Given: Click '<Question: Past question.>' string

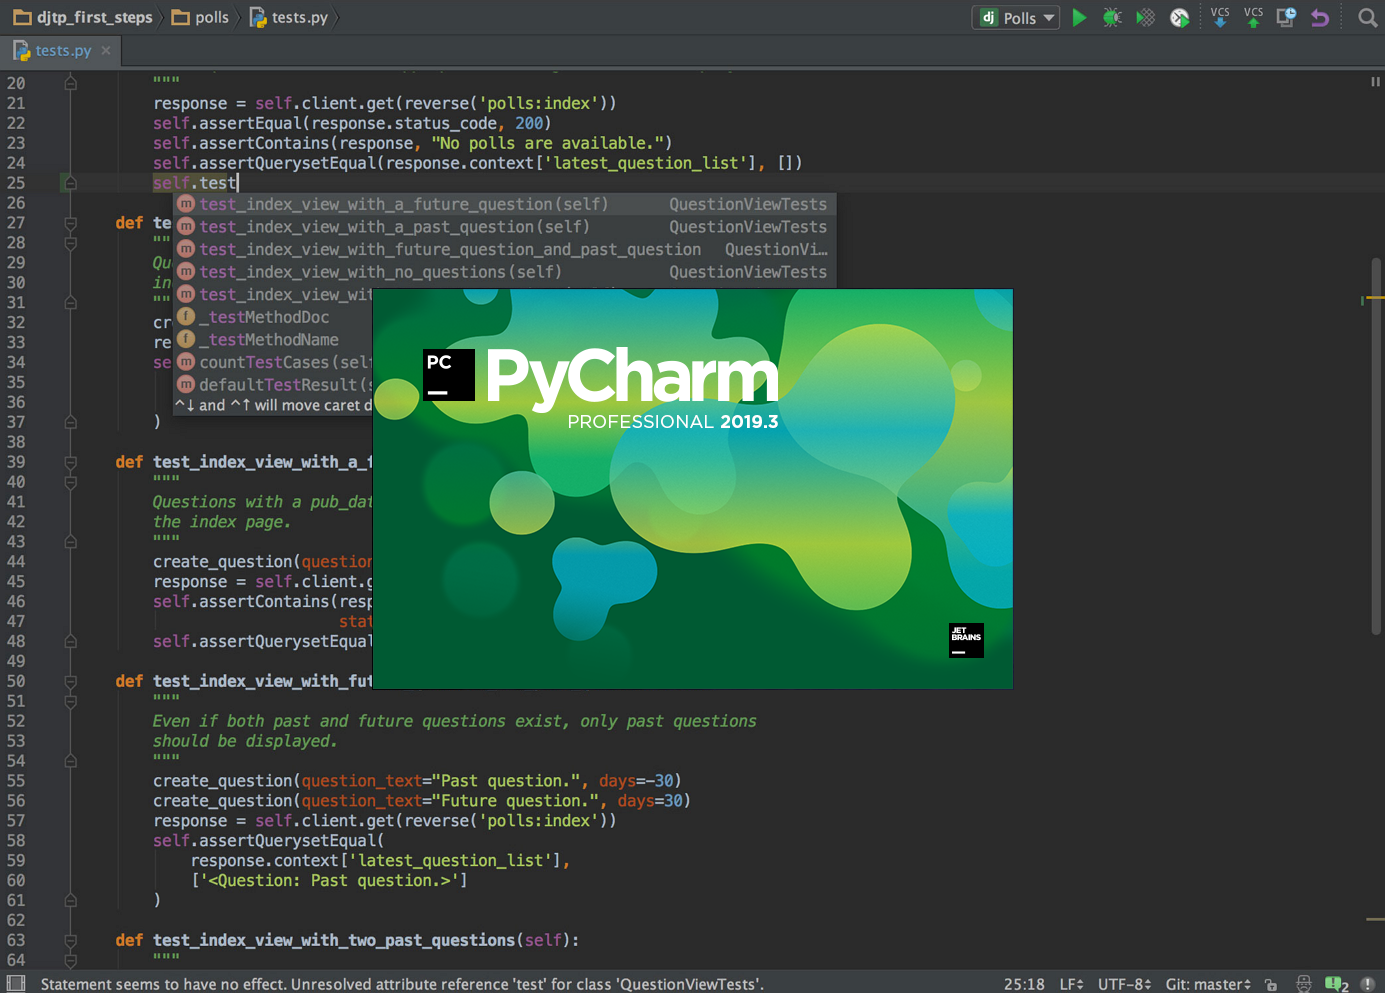Looking at the screenshot, I should (x=329, y=881).
